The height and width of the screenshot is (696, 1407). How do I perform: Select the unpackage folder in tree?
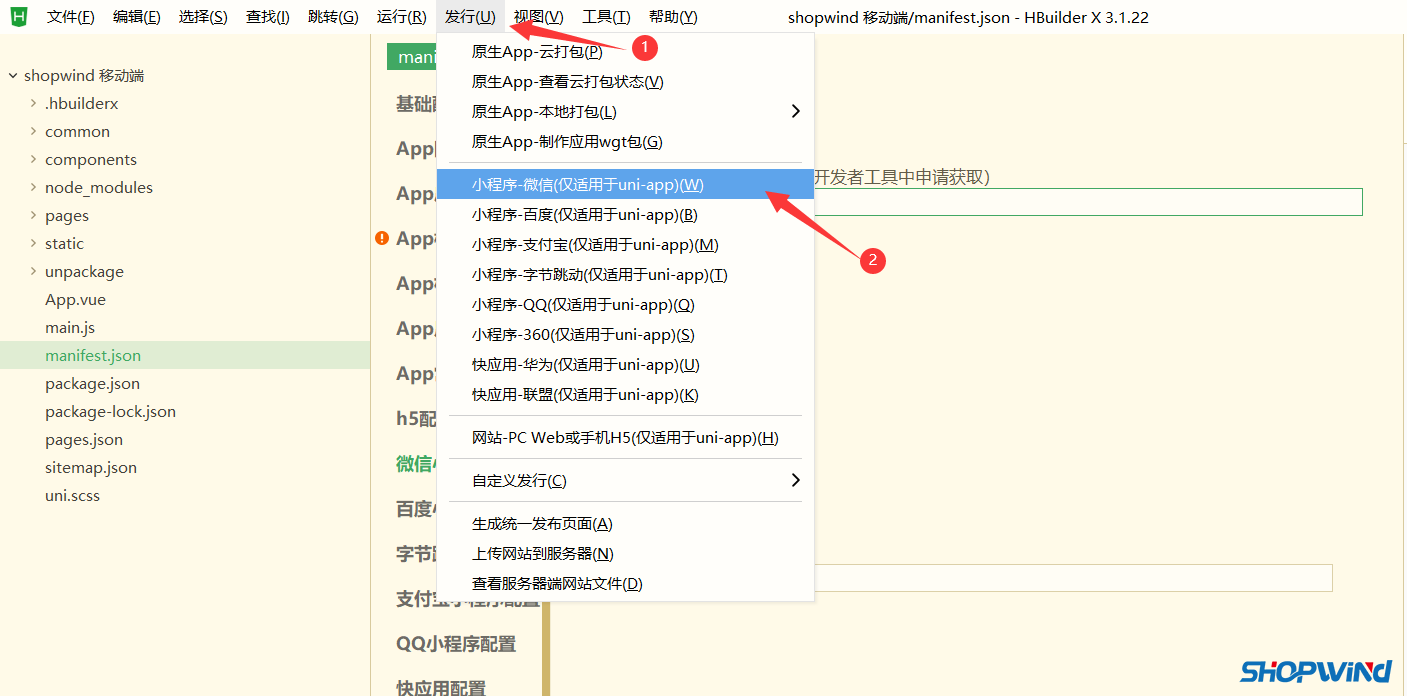(84, 272)
